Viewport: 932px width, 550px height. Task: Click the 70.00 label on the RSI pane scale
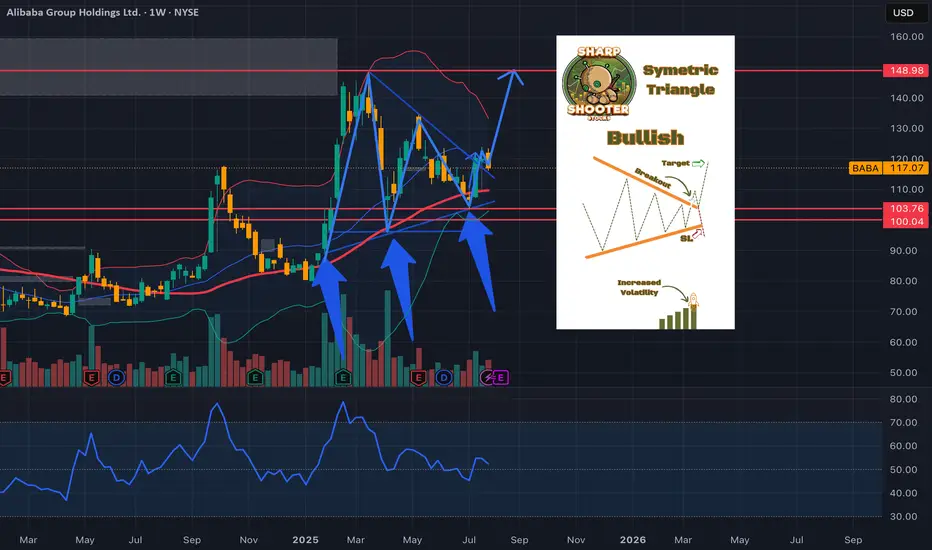click(x=903, y=423)
